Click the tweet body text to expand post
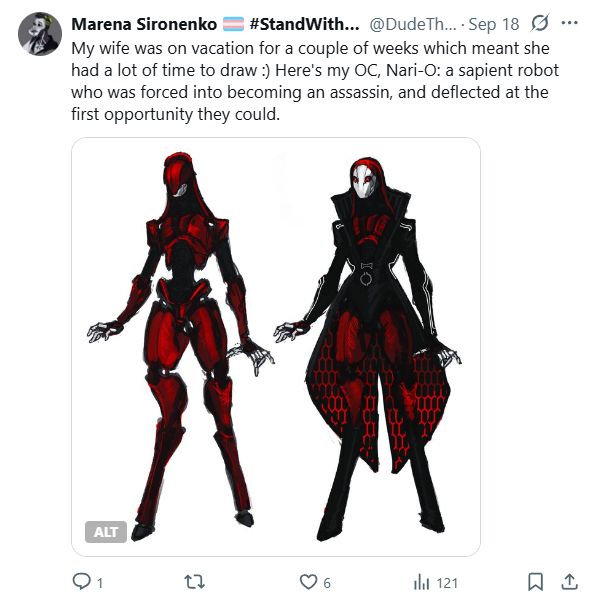The image size is (594, 604). [315, 81]
